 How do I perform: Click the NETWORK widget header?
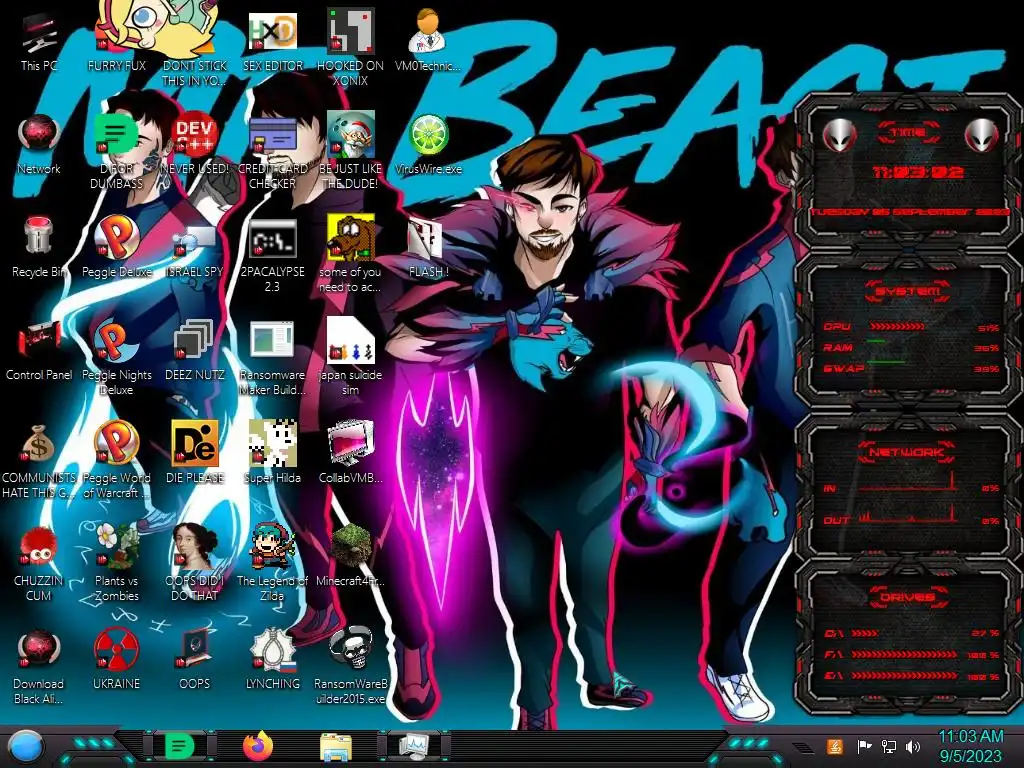(907, 451)
